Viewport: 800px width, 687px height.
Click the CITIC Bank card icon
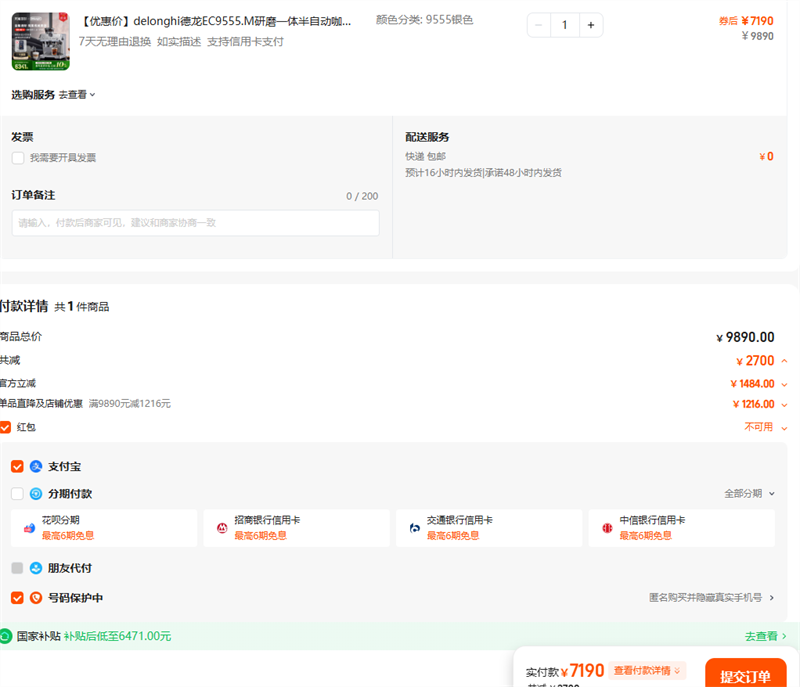607,527
